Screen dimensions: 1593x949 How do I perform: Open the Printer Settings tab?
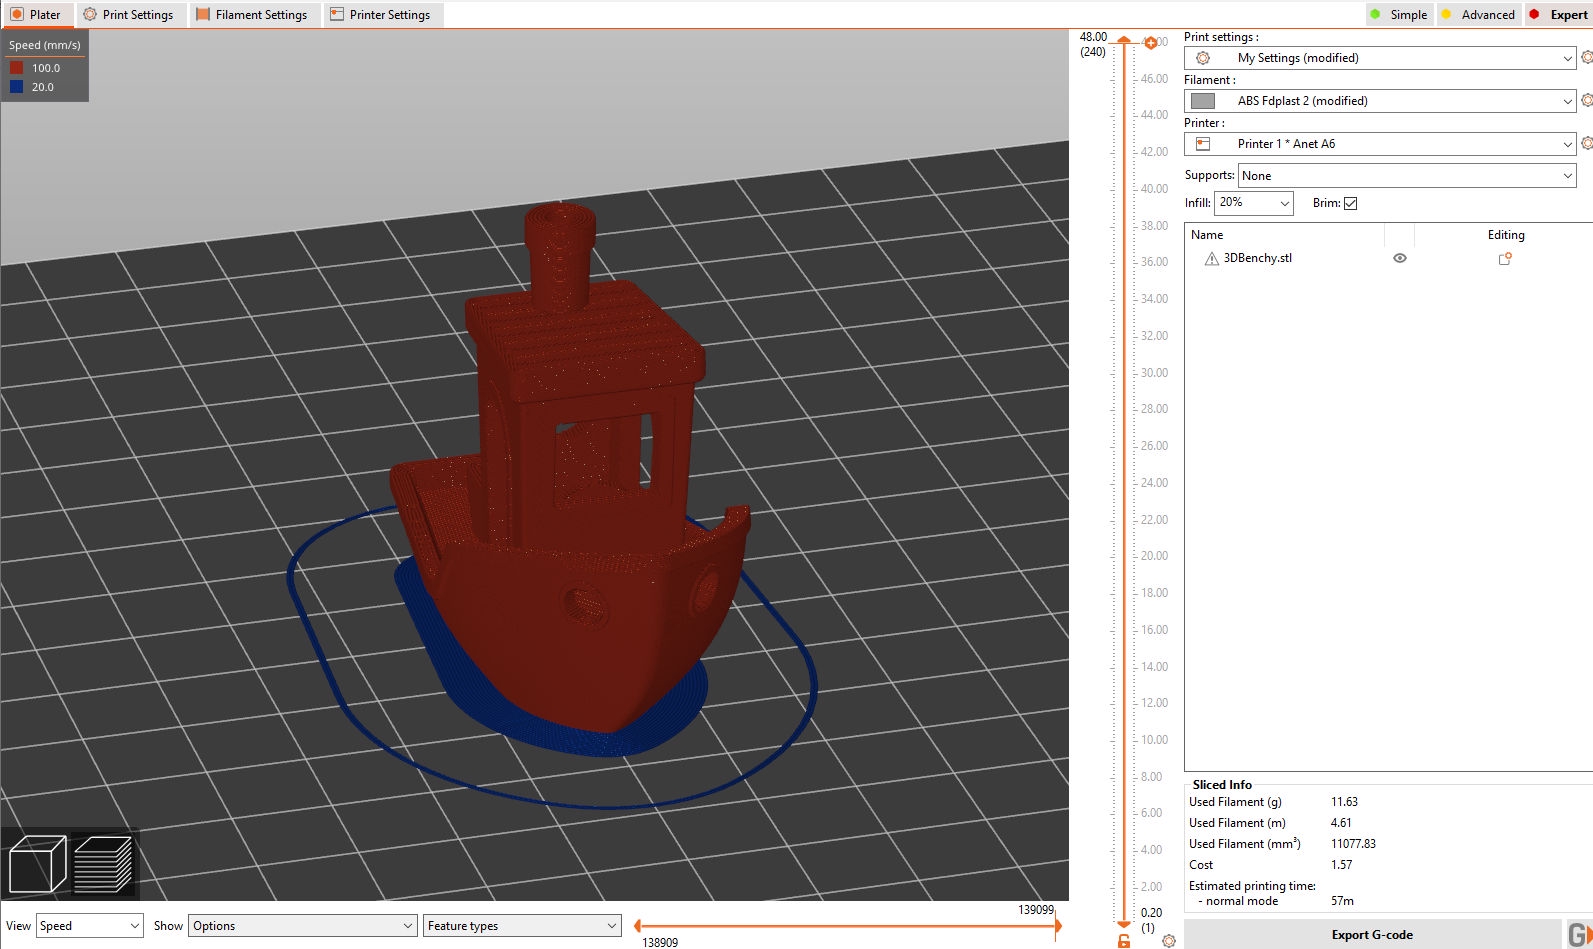(381, 14)
